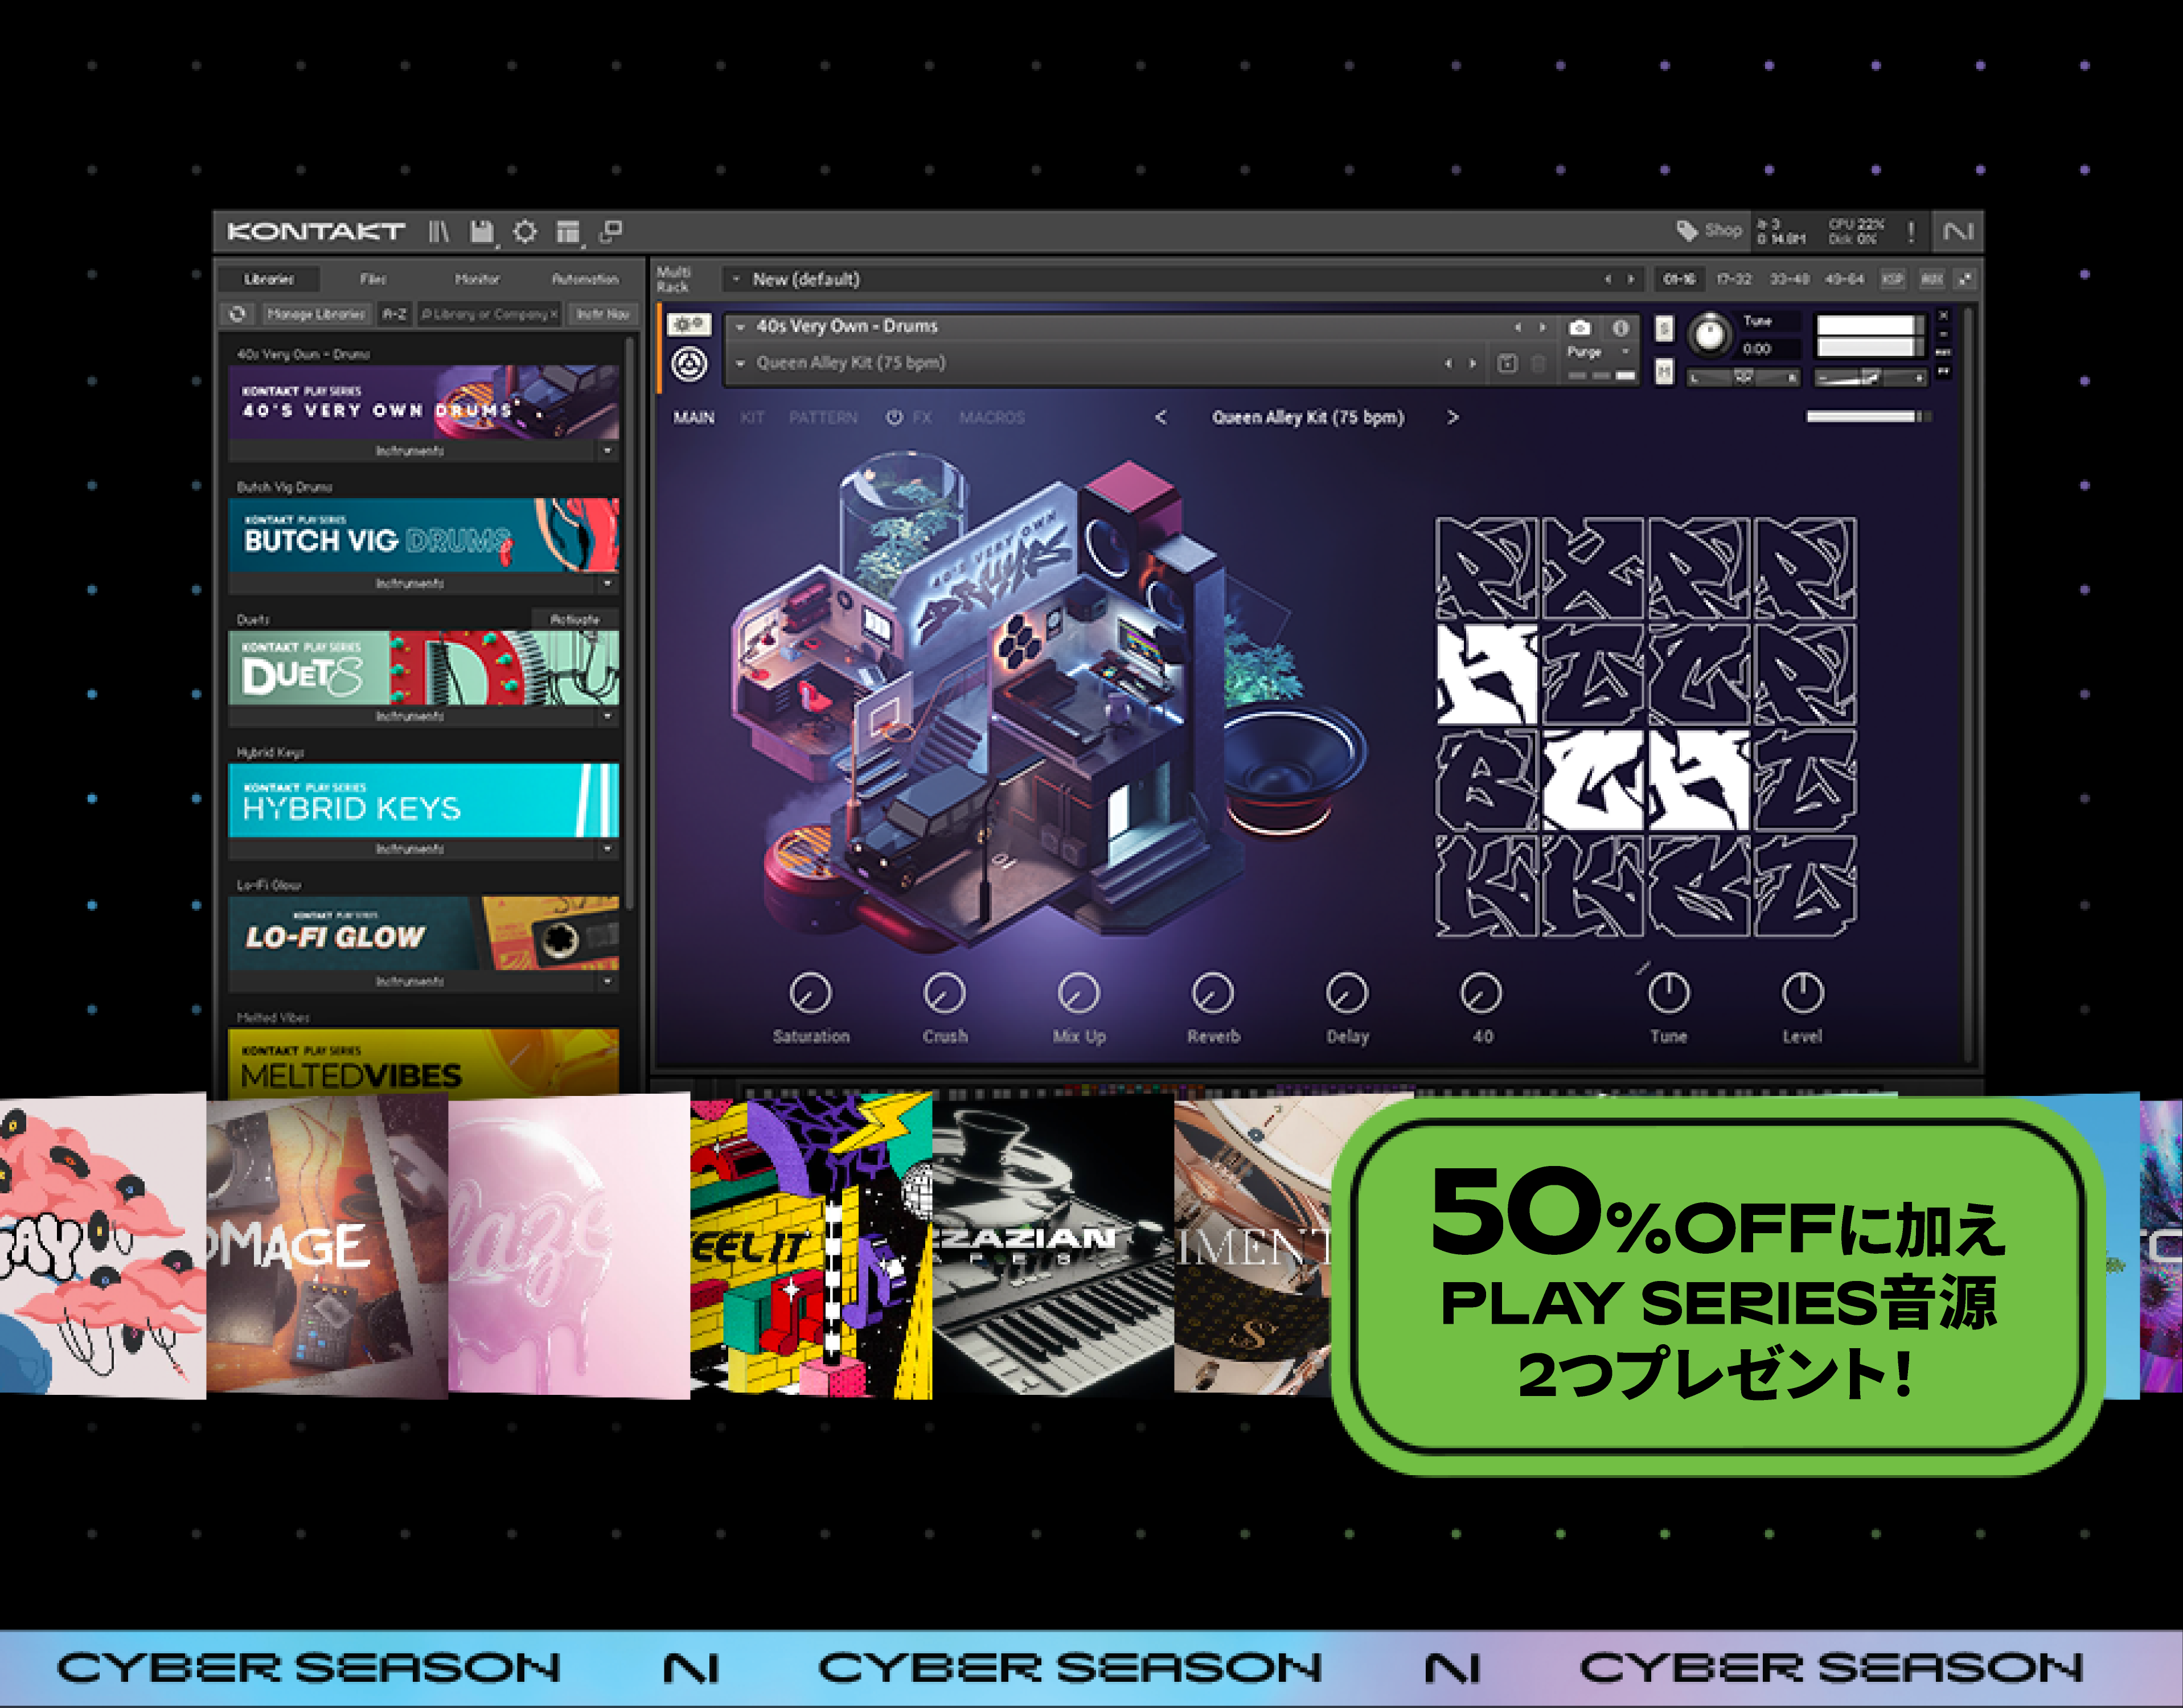
Task: Click the minimized view windows icon
Action: [610, 232]
